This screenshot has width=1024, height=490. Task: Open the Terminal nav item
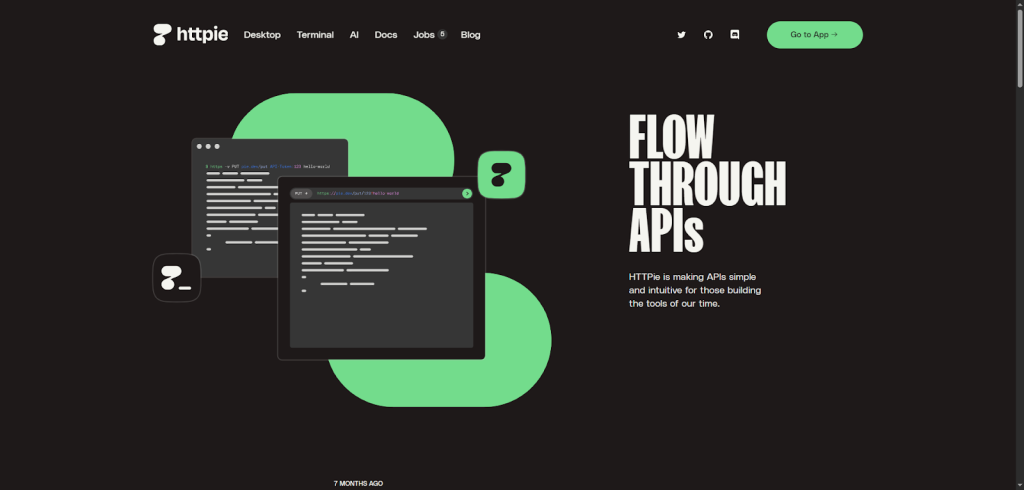[x=315, y=35]
